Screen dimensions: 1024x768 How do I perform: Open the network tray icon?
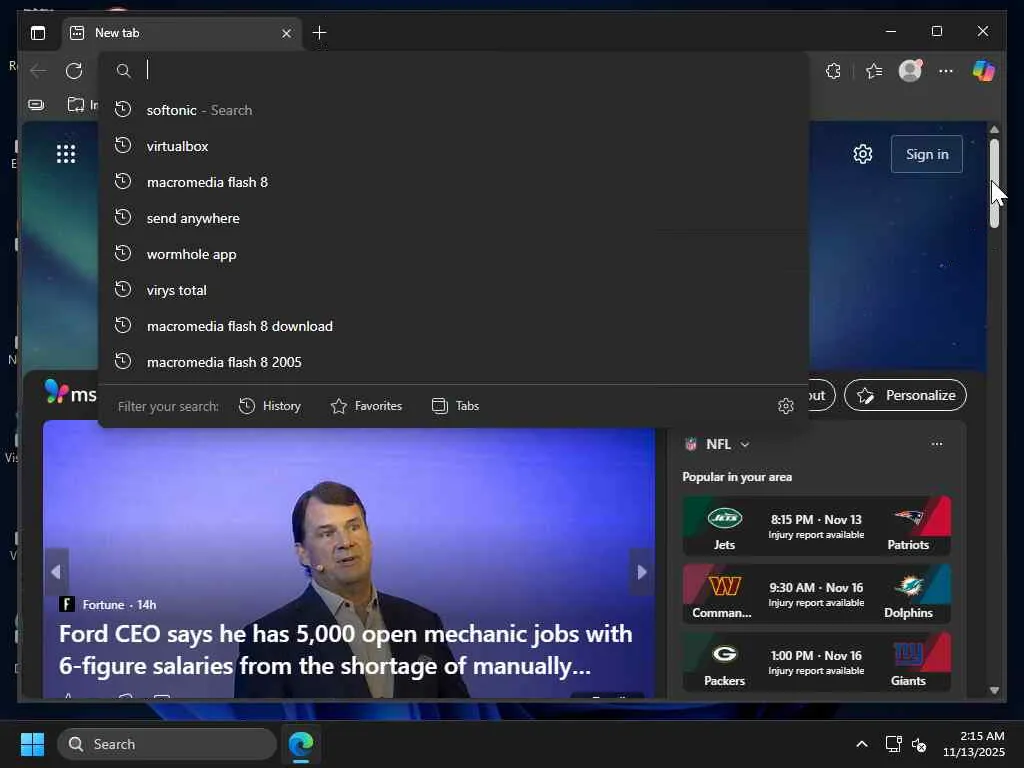pos(893,744)
